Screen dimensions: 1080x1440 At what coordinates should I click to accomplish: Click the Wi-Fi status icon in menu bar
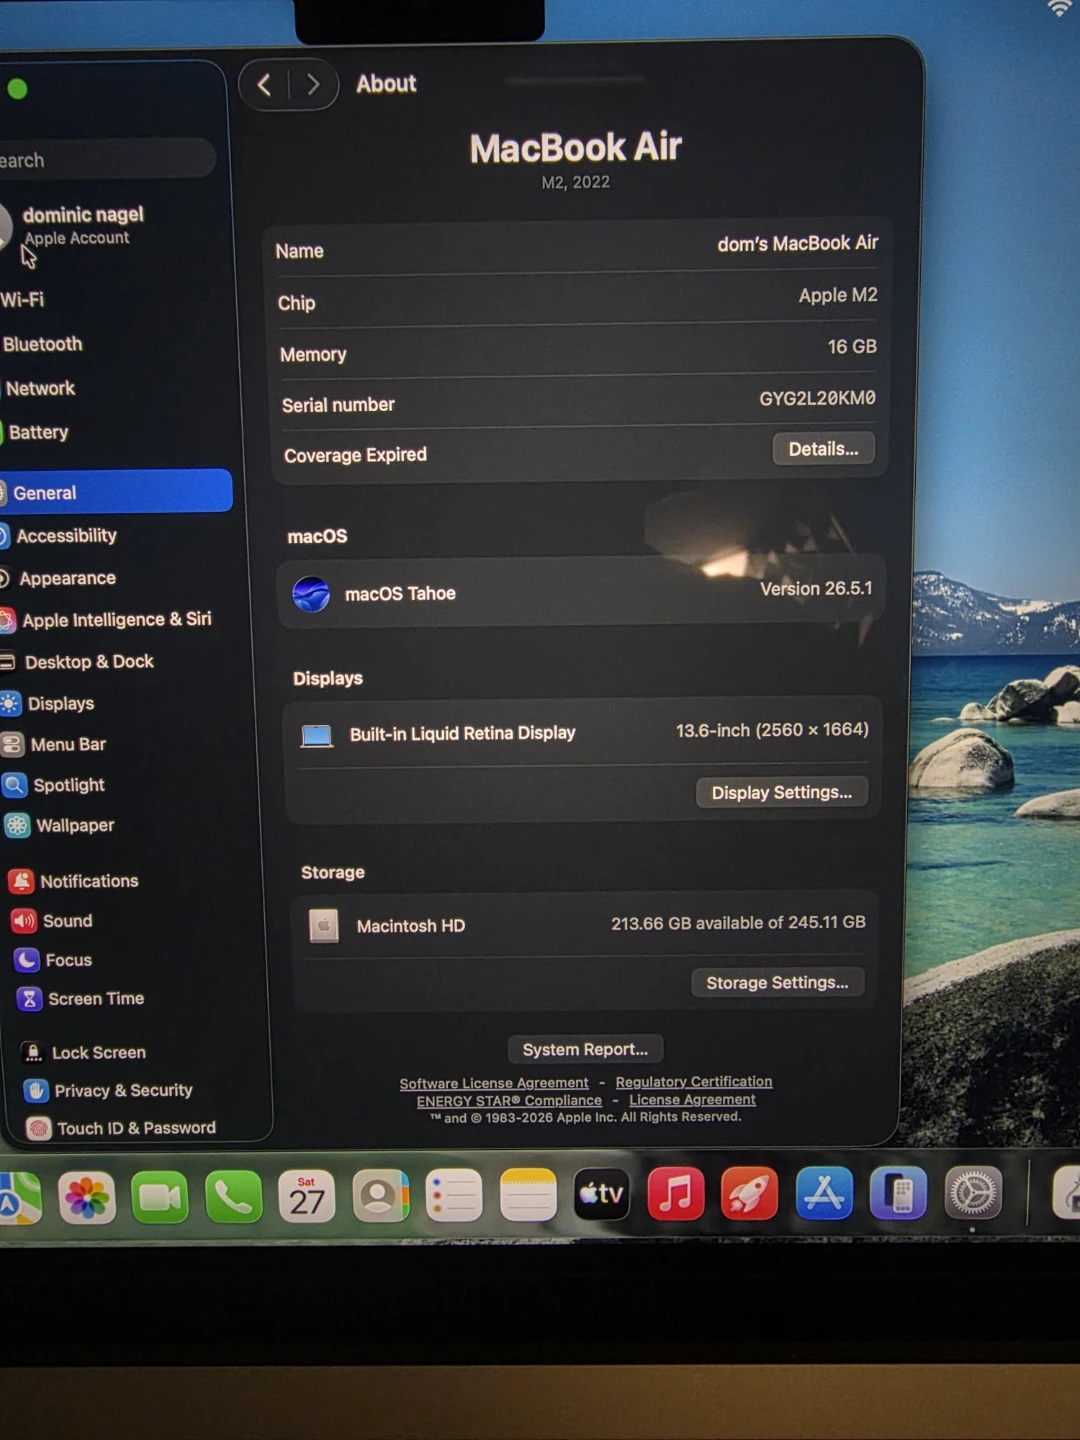(1060, 9)
